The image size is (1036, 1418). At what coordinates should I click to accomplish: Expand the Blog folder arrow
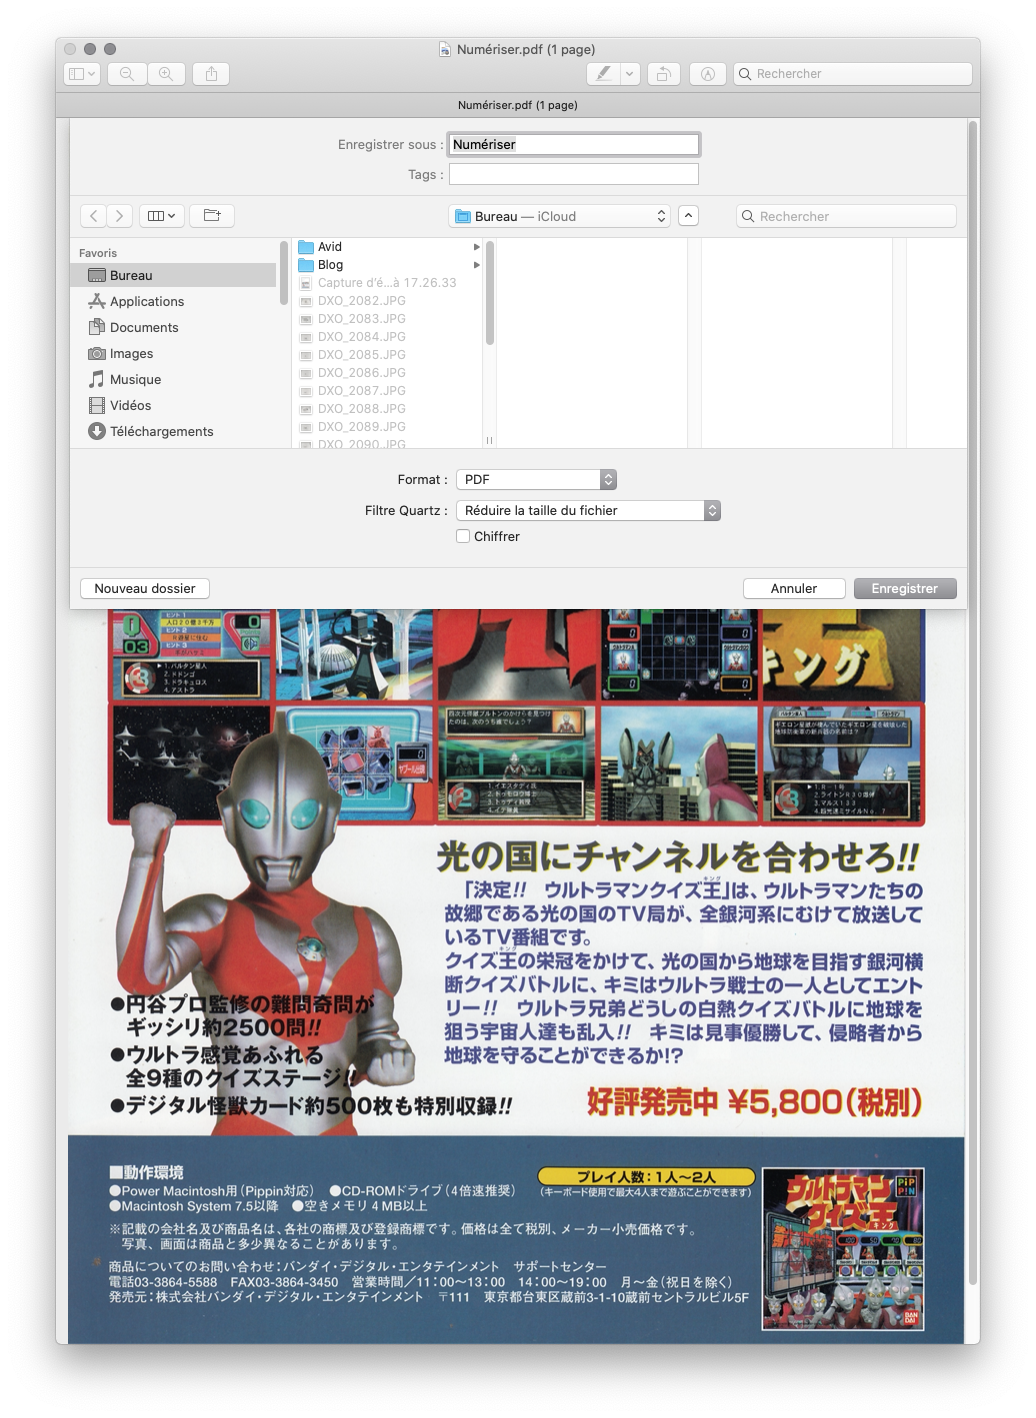[477, 265]
